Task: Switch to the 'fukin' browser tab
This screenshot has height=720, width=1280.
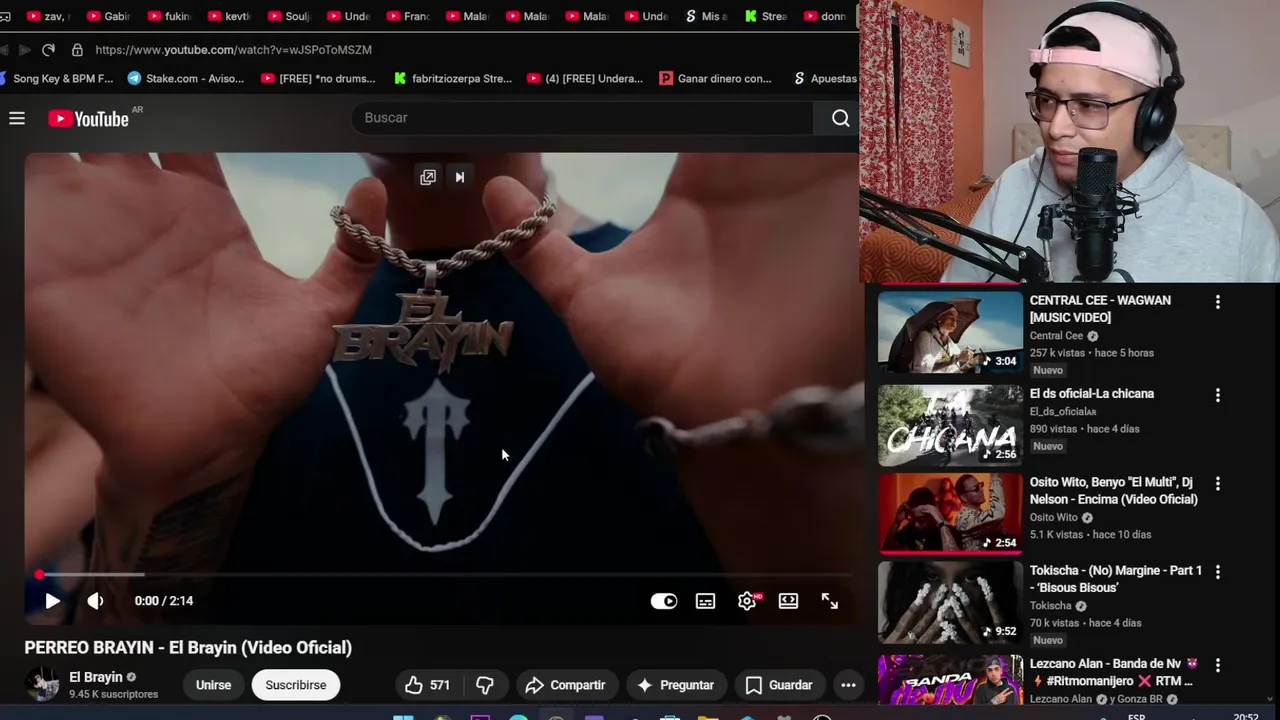Action: (168, 16)
